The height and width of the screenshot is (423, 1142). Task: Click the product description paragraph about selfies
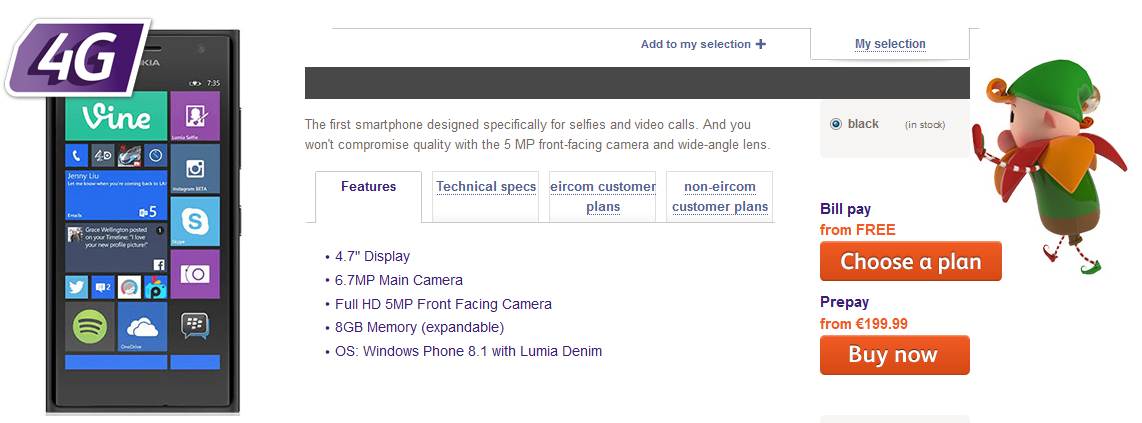[x=537, y=135]
